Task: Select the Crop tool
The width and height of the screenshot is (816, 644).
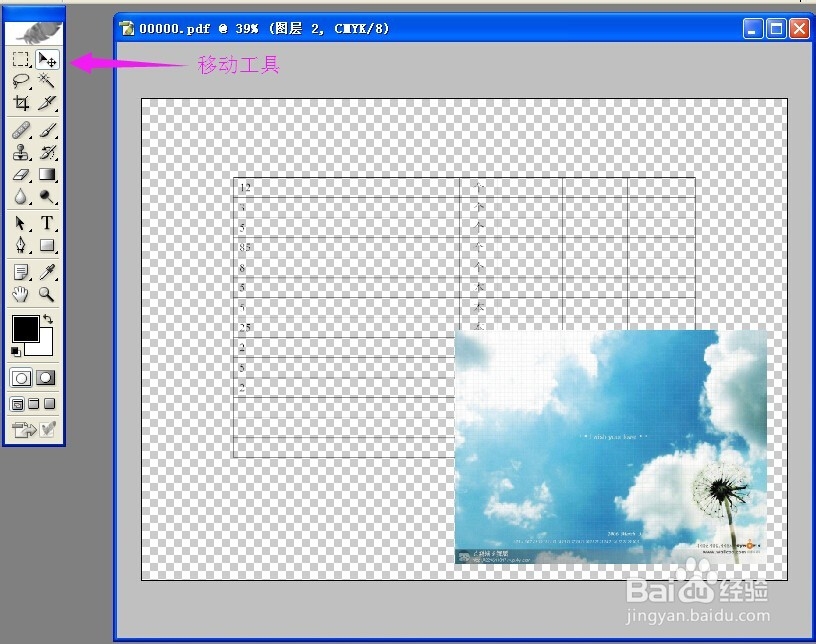Action: click(x=21, y=103)
